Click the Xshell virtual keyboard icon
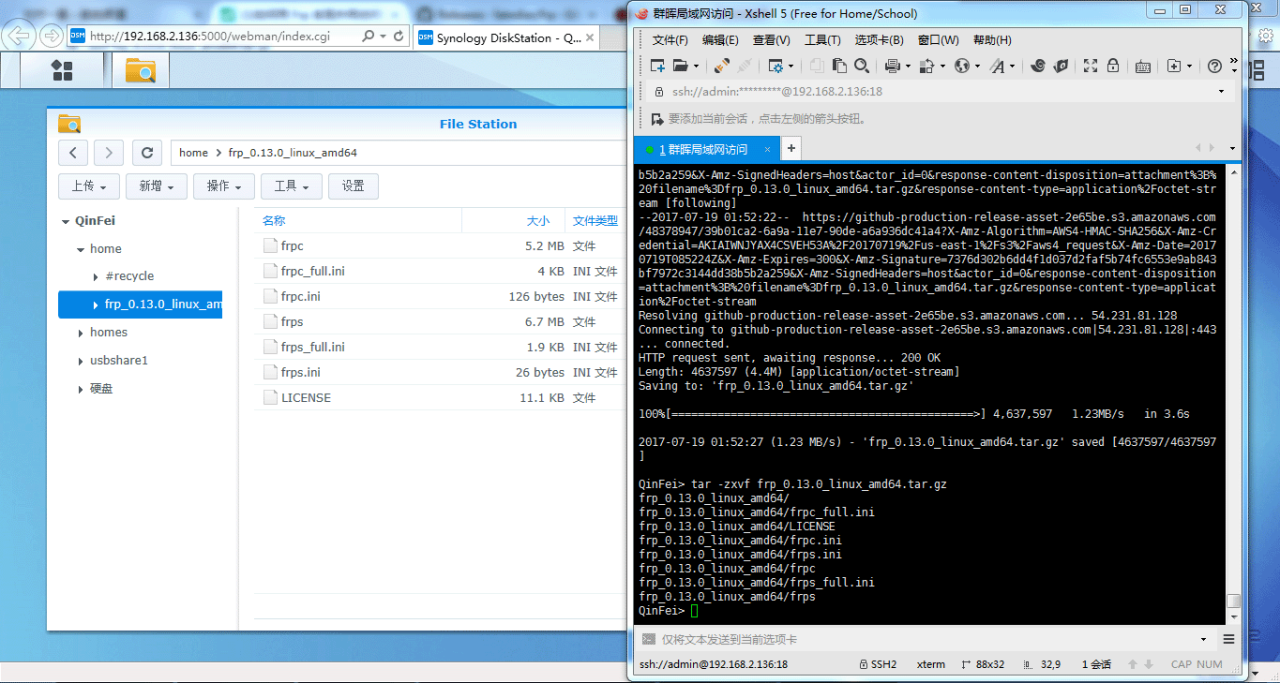Screen dimensions: 1280x683 1143,66
